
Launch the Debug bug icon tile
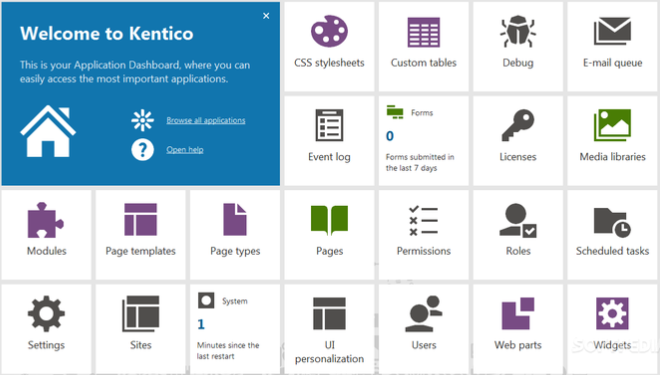click(x=518, y=46)
